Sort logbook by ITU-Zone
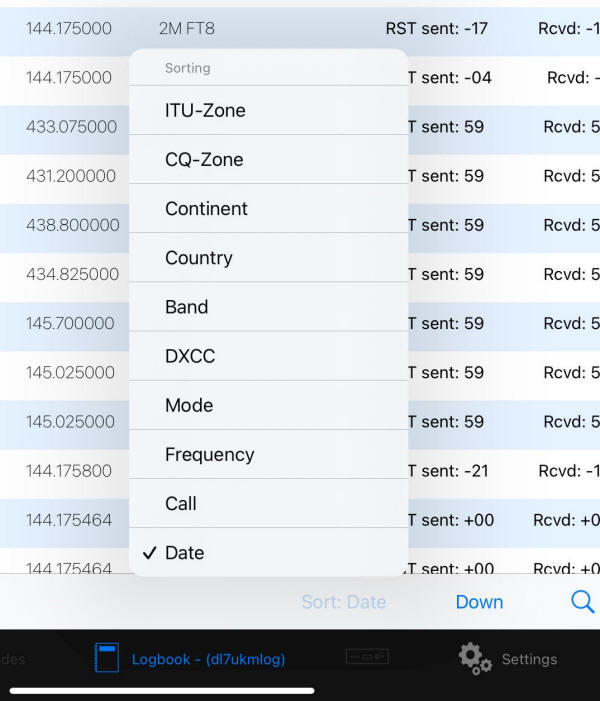The height and width of the screenshot is (701, 600). [269, 110]
